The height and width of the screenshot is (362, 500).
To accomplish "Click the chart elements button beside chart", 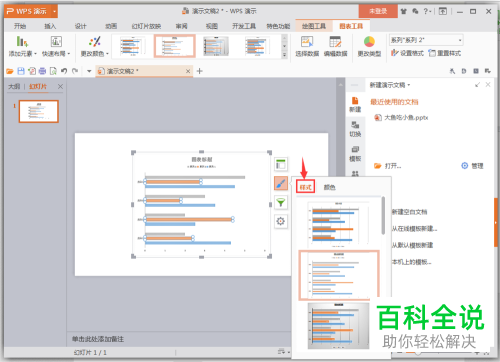I will (x=281, y=164).
